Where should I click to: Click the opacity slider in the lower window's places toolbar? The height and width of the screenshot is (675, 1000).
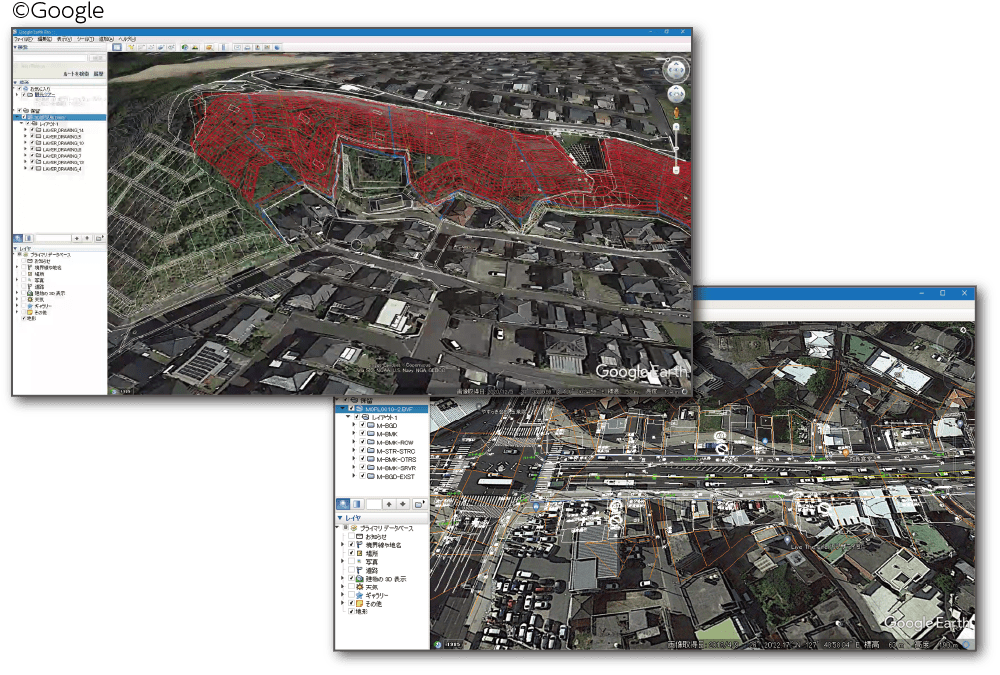(373, 504)
